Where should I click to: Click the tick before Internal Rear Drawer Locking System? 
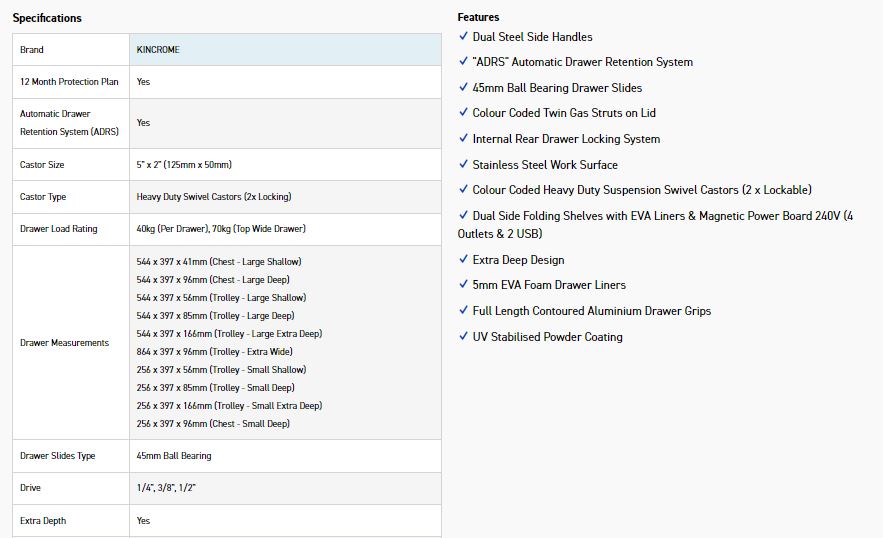[463, 138]
